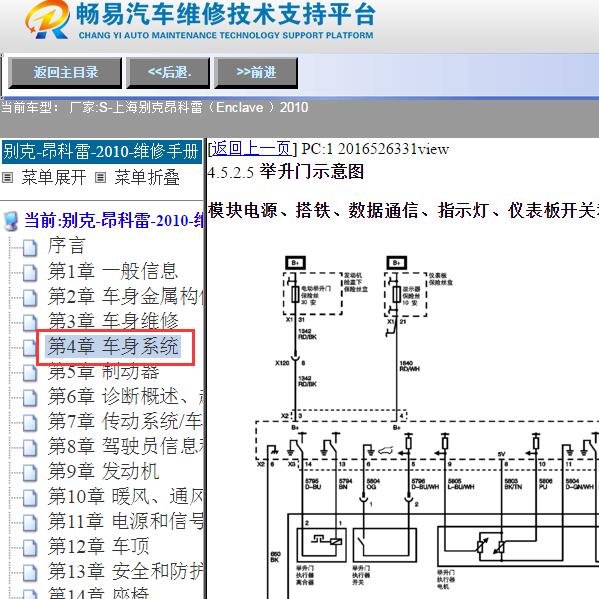599x599 pixels.
Task: Go back with the <<后退 button
Action: [168, 73]
